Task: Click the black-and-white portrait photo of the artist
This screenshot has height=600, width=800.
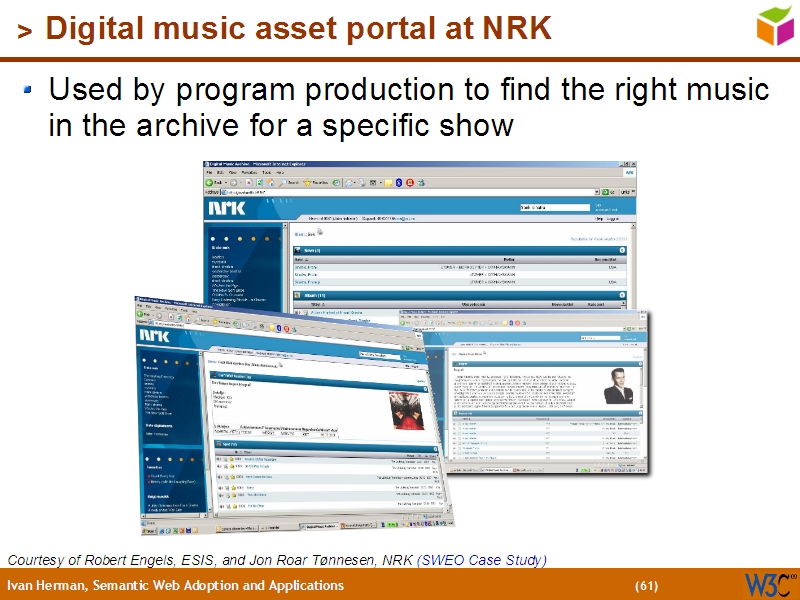Action: pyautogui.click(x=616, y=387)
